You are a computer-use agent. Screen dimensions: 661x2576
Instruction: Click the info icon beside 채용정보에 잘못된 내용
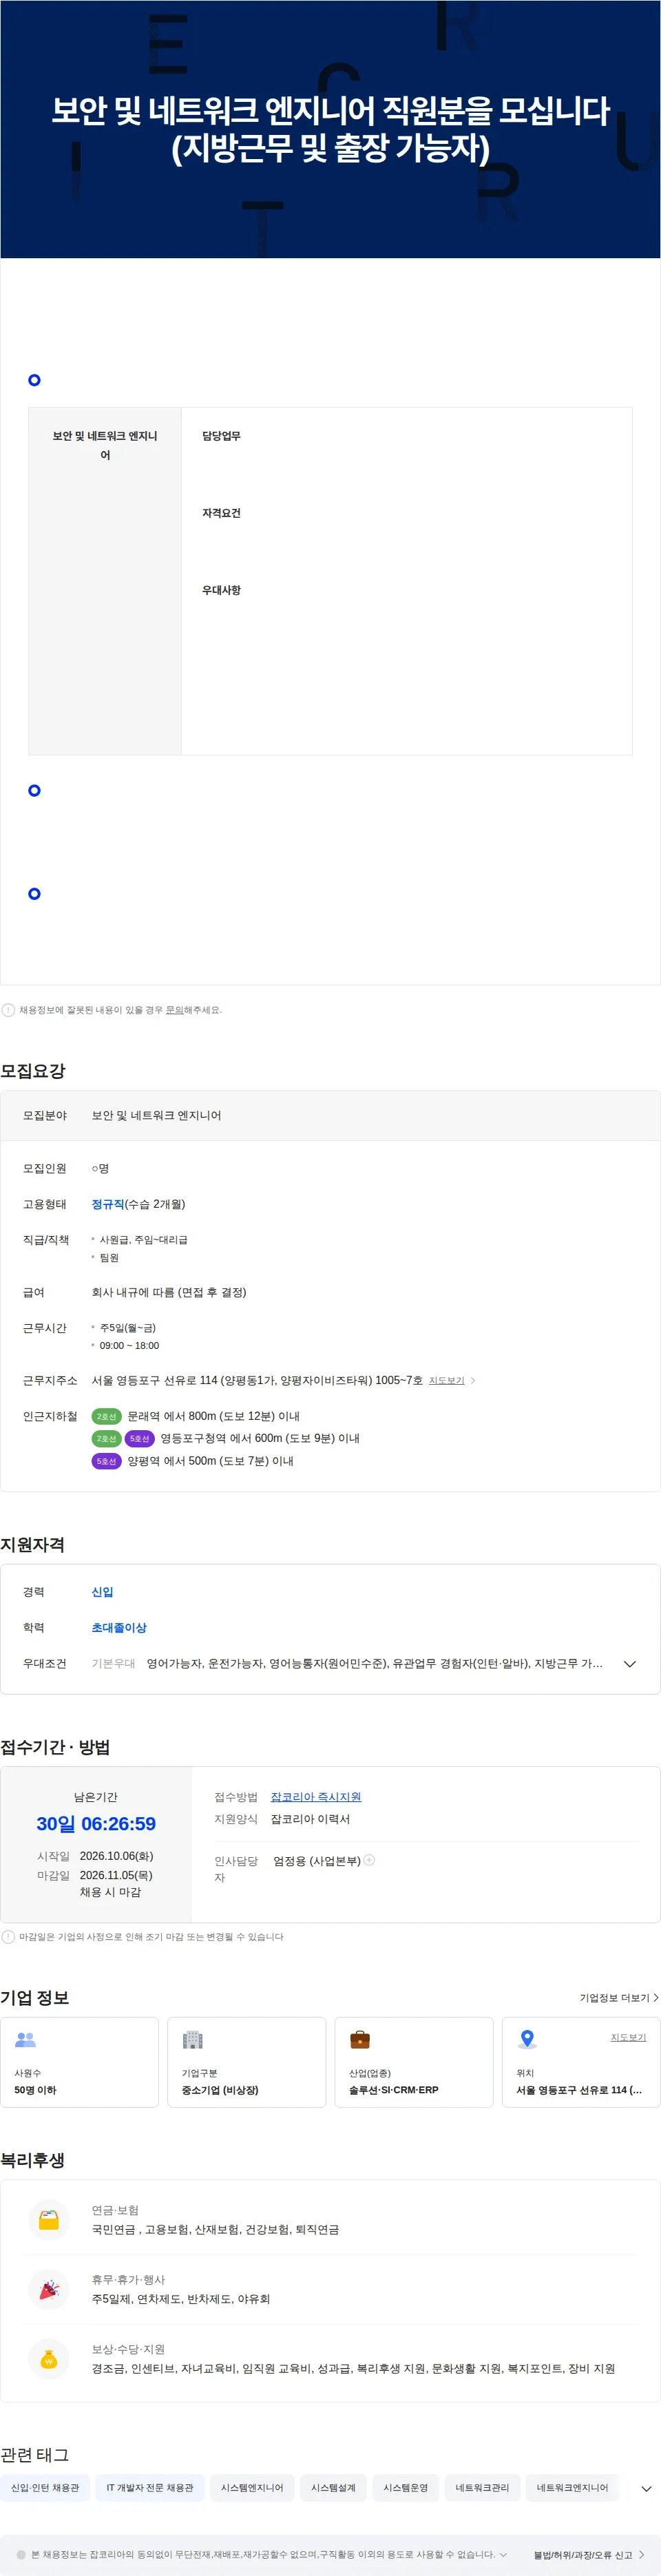[8, 1010]
